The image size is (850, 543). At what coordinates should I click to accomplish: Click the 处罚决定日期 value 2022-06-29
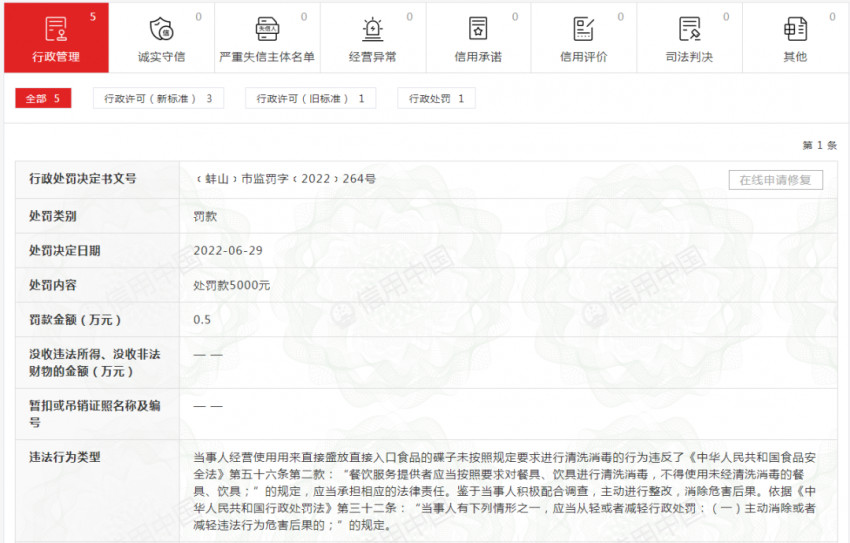[x=228, y=250]
